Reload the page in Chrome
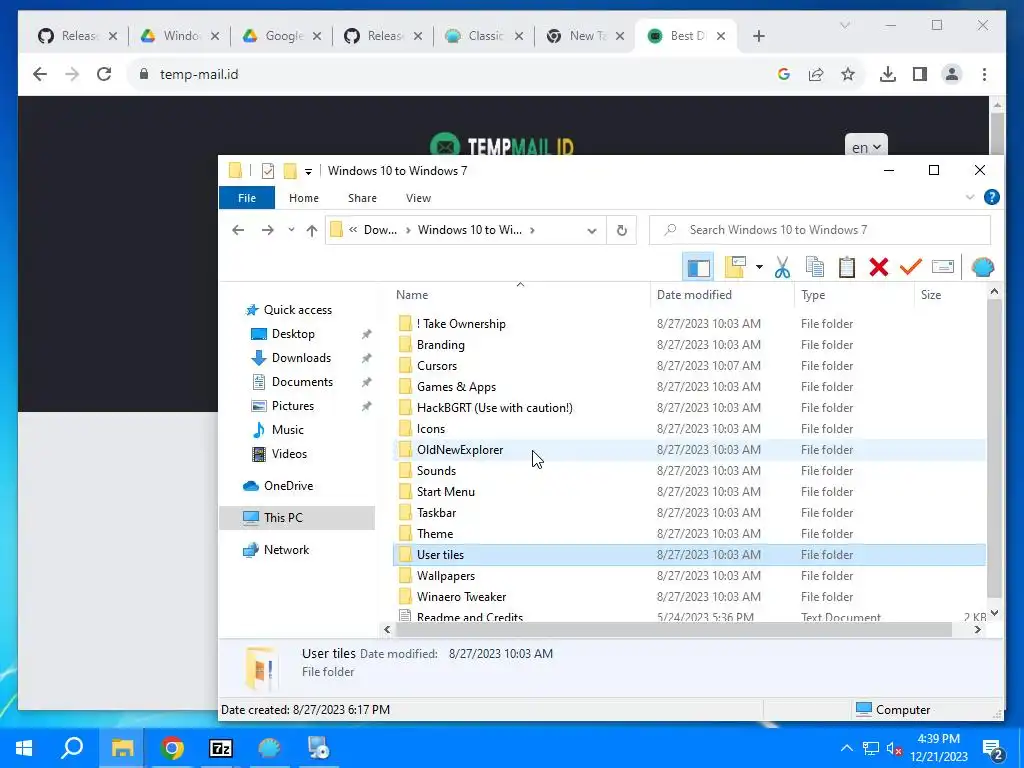 [x=104, y=74]
